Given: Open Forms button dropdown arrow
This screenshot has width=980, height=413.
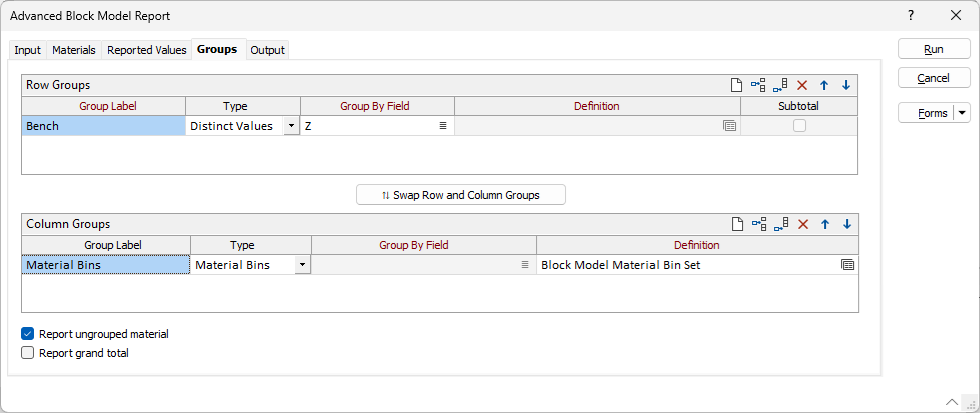Looking at the screenshot, I should 962,112.
